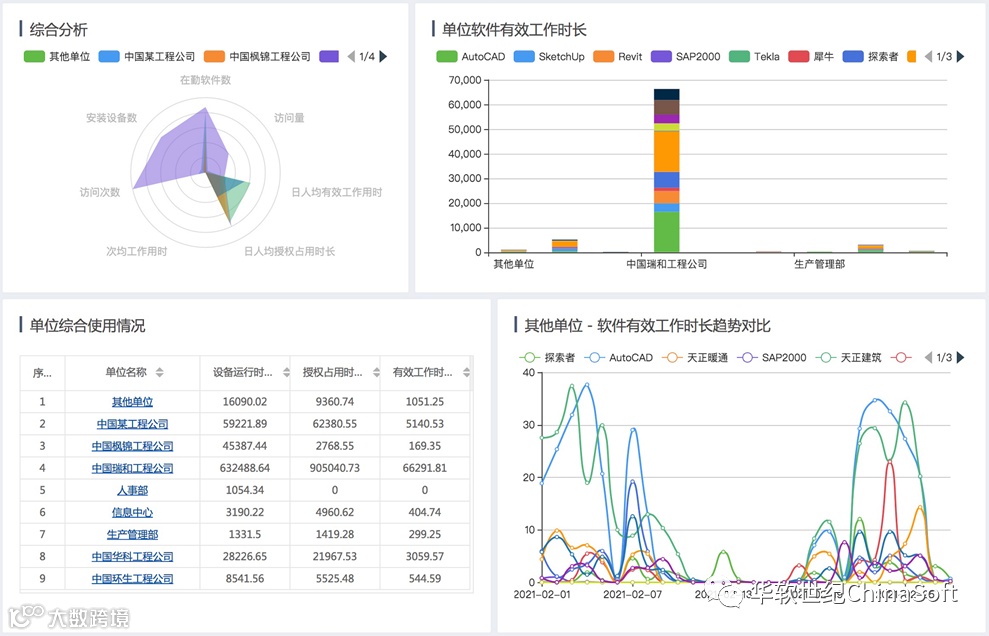Select cell value 21967.53
This screenshot has height=636, width=989.
coord(335,556)
